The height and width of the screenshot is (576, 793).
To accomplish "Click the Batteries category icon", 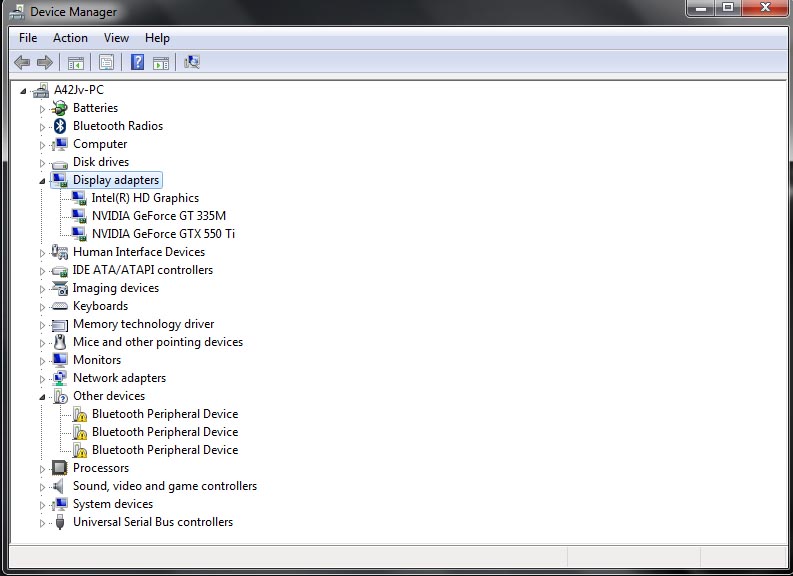I will (x=60, y=108).
